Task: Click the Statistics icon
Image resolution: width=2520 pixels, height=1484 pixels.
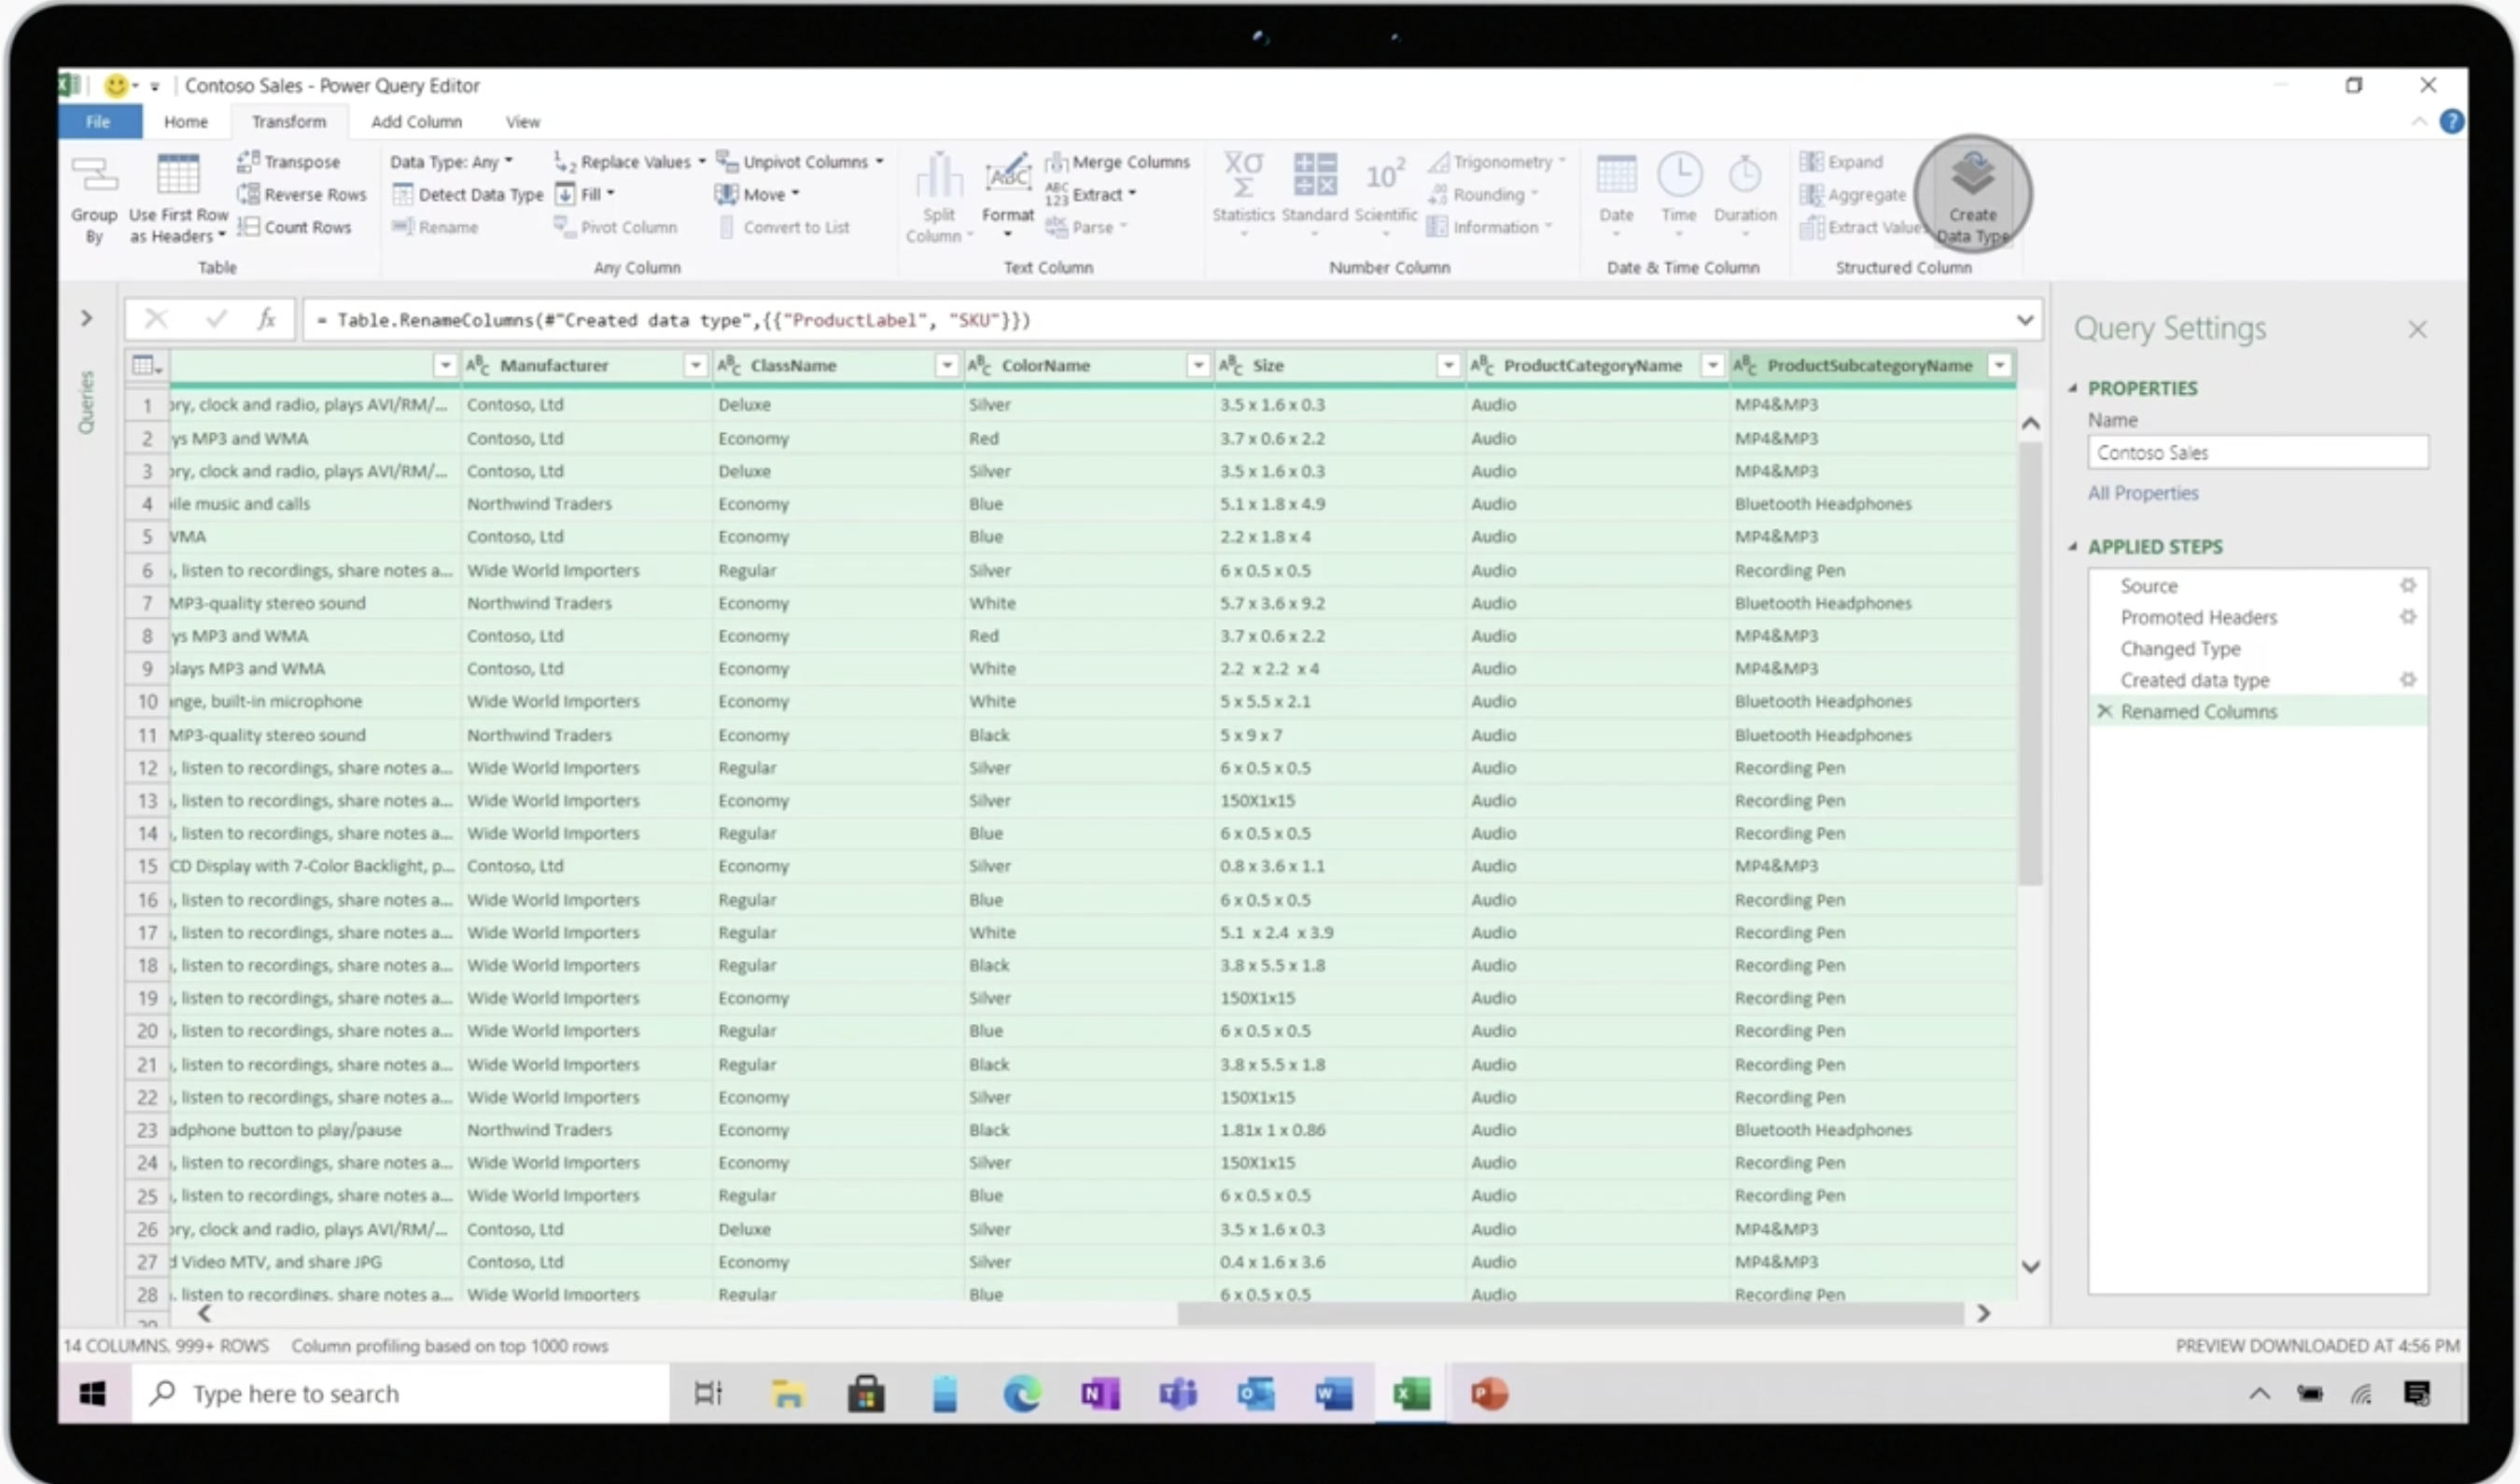Action: 1243,174
